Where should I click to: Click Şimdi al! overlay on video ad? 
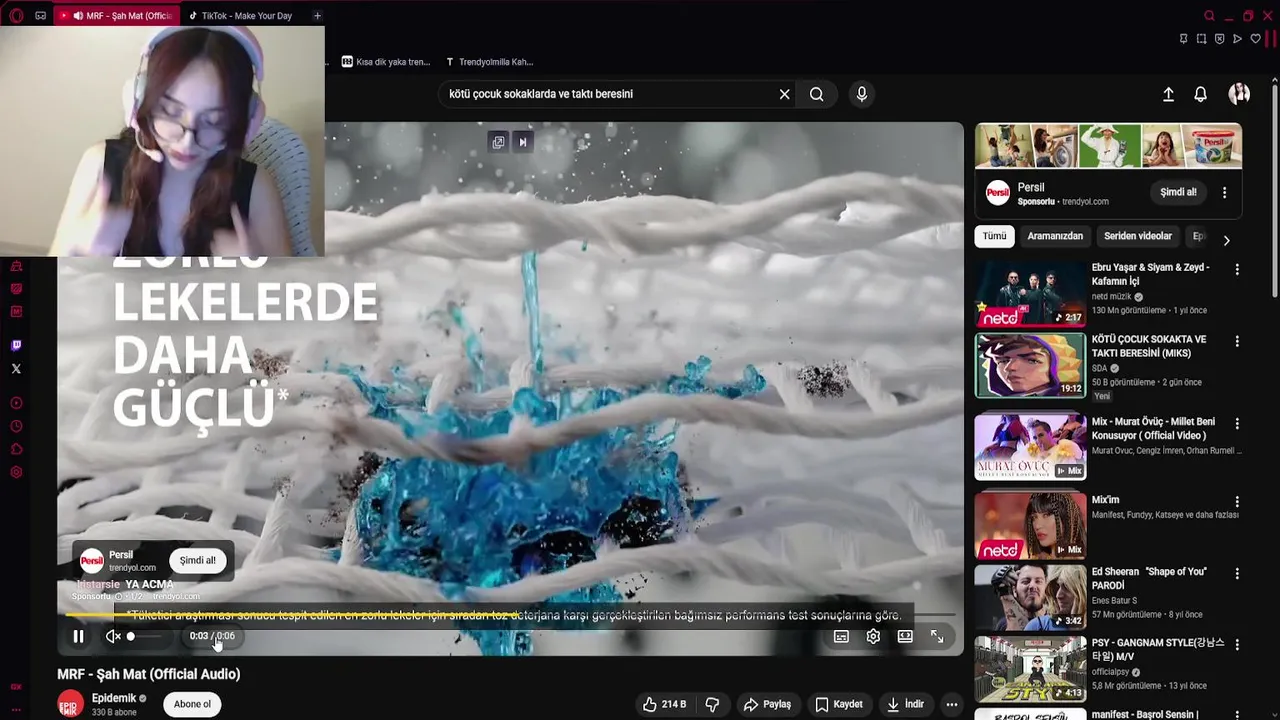[197, 561]
